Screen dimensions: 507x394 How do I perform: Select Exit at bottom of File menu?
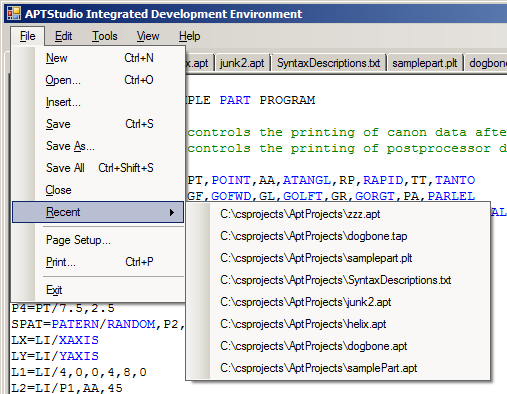(x=98, y=290)
